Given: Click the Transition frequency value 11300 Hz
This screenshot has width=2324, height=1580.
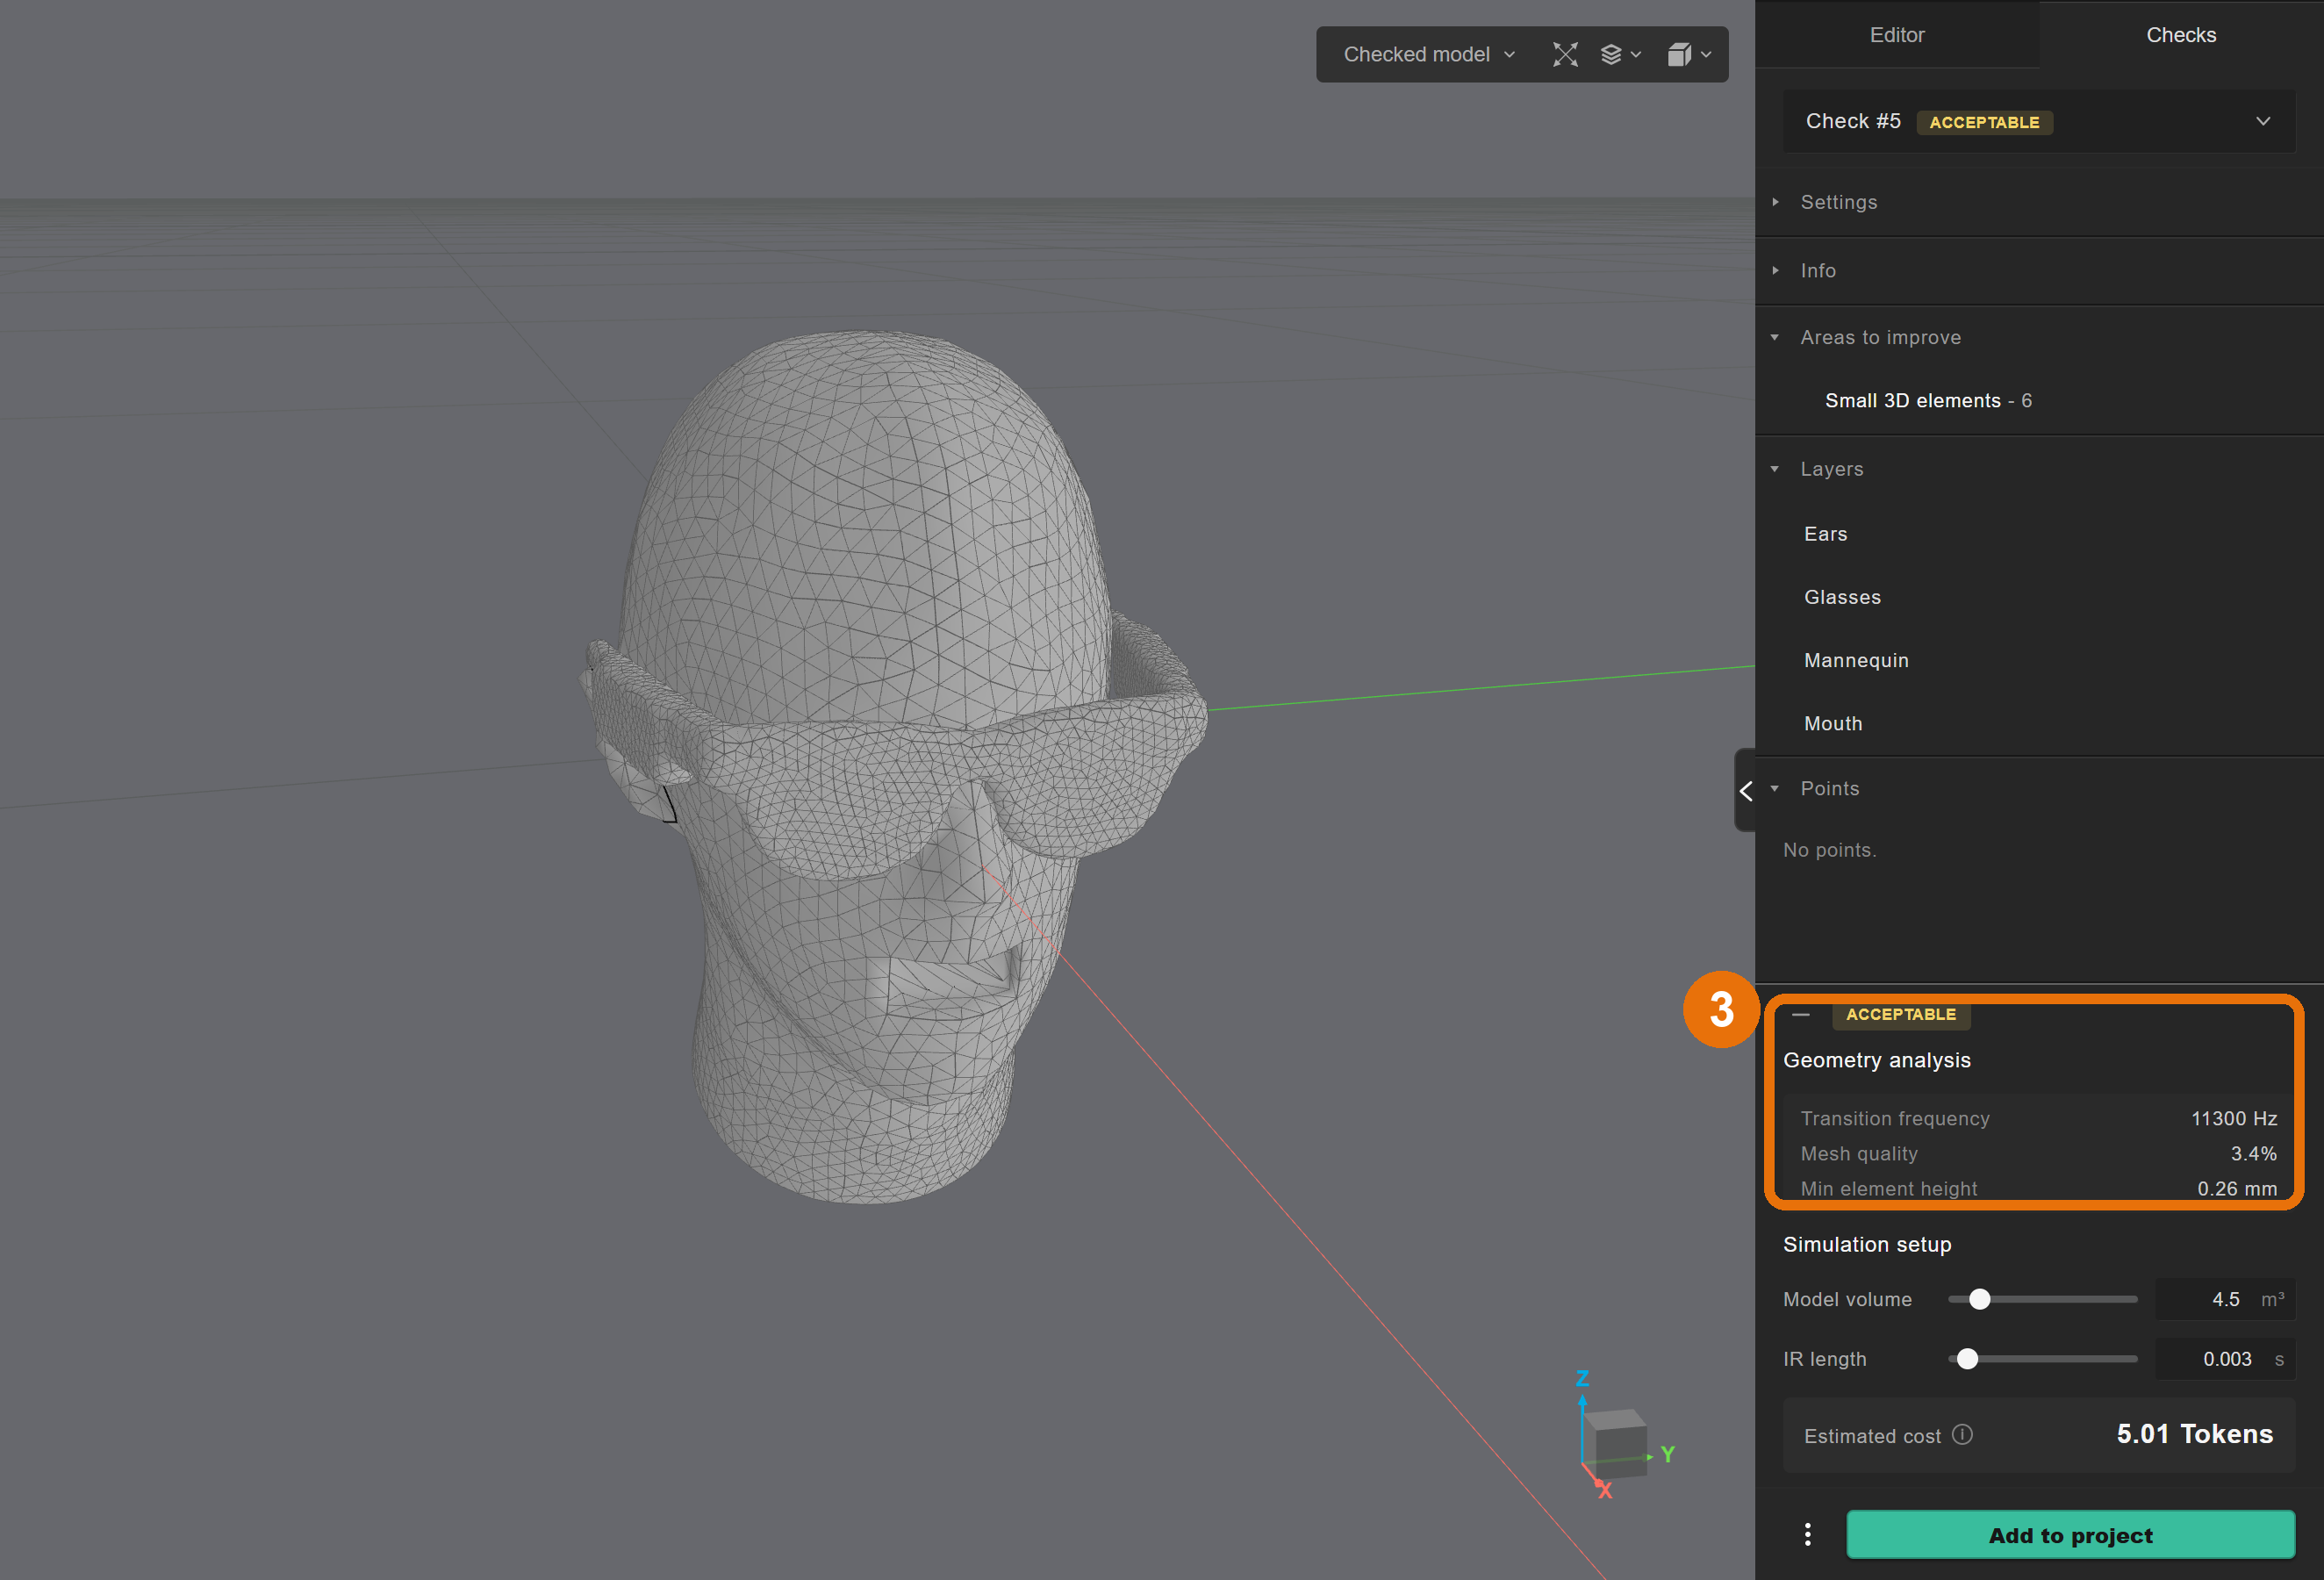Looking at the screenshot, I should tap(2233, 1118).
